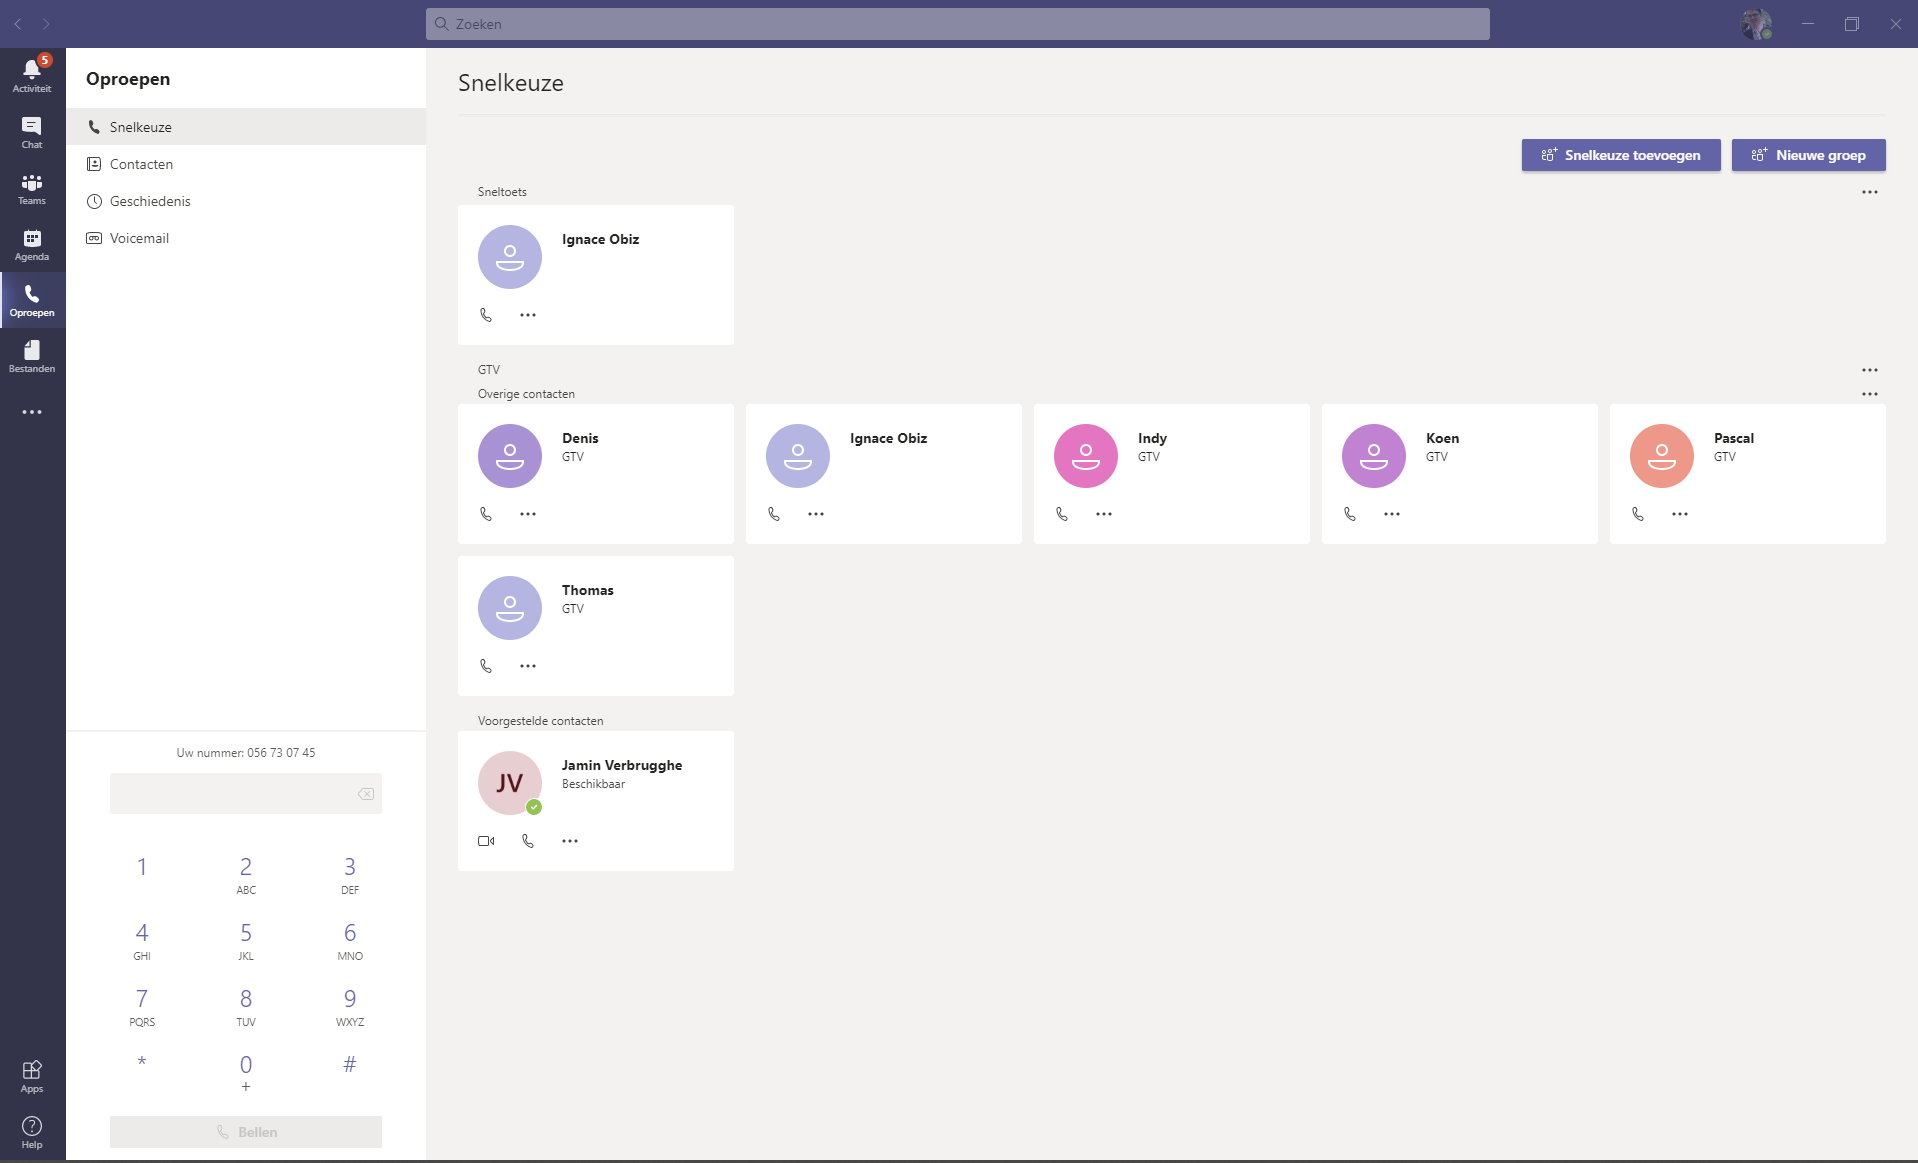
Task: Open more options on Pascal card
Action: point(1680,514)
